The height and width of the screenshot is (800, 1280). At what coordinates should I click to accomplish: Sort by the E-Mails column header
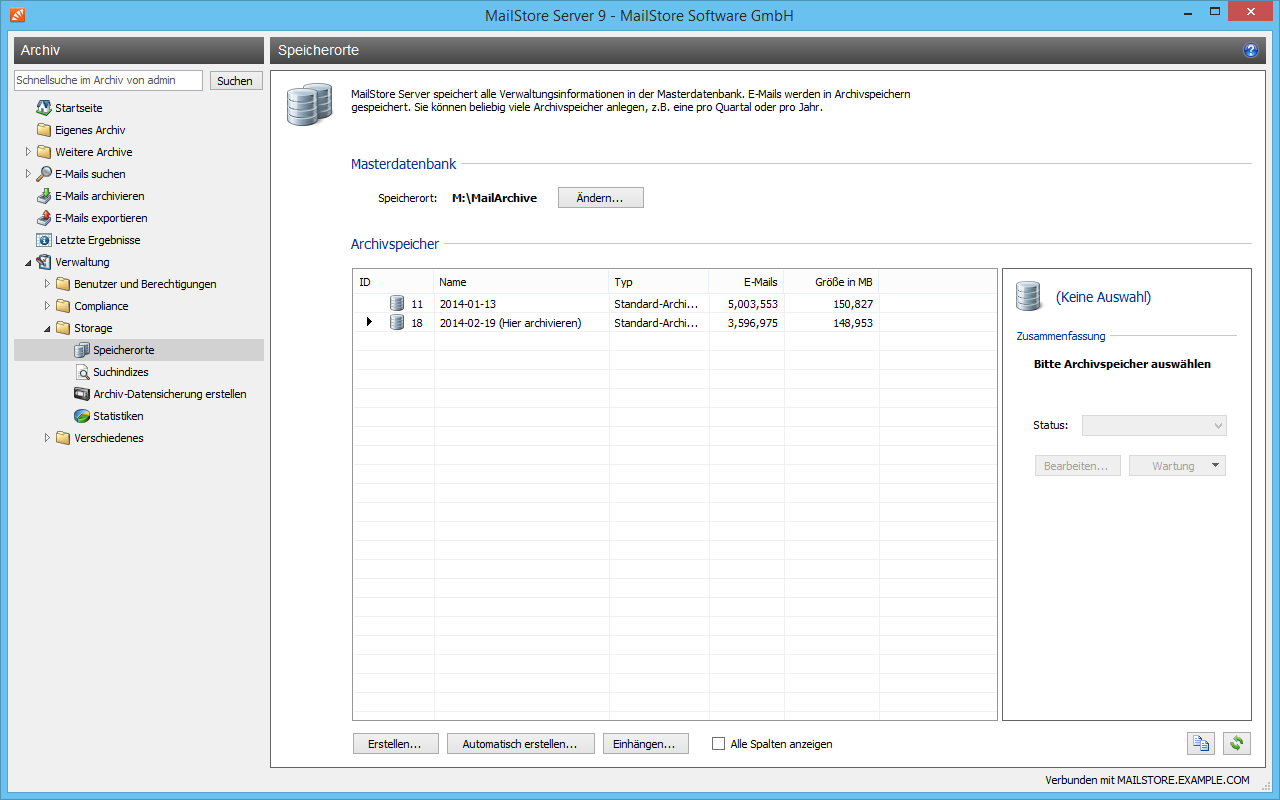pos(746,282)
